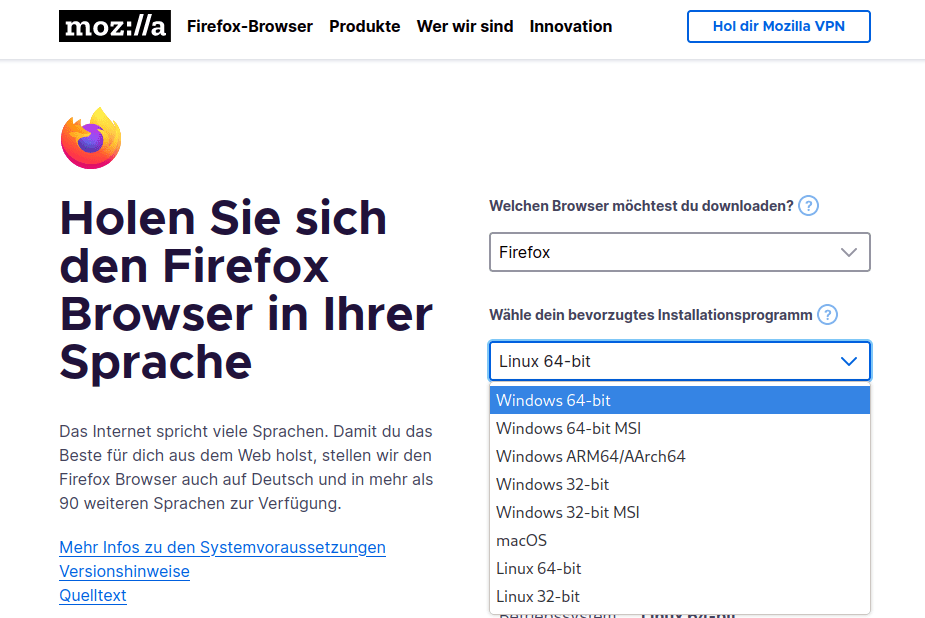This screenshot has height=618, width=925.
Task: Click the Das Internet spricht viele Sprachen paragraph
Action: [246, 467]
